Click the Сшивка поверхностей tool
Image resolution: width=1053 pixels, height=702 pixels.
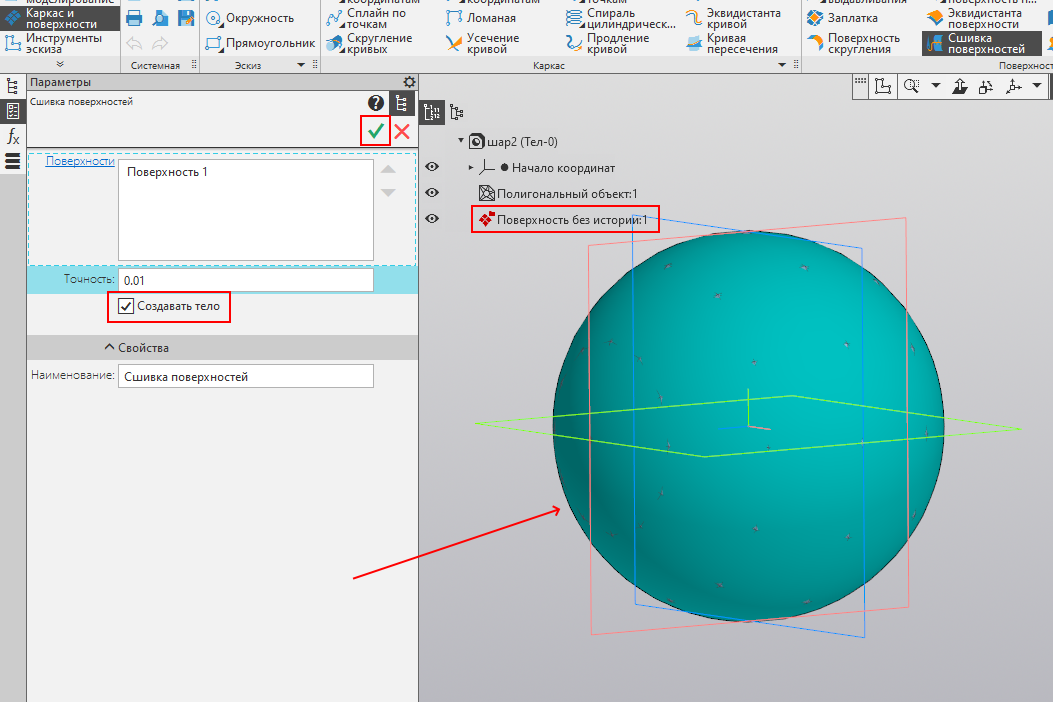[982, 44]
